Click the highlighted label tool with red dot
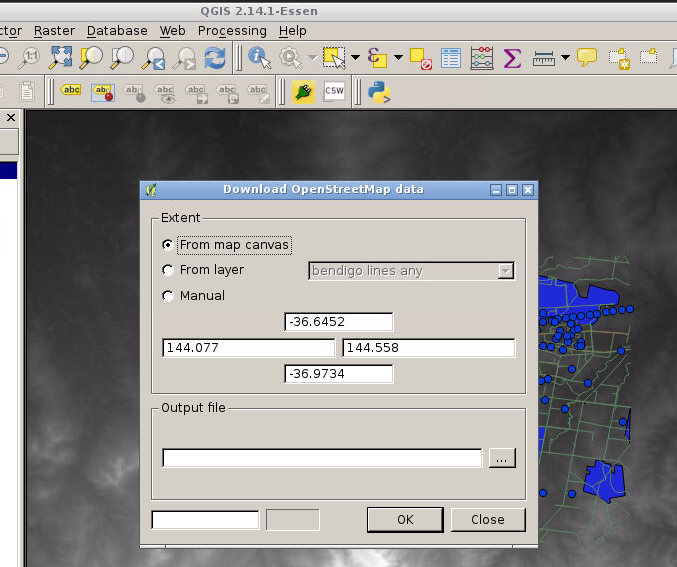This screenshot has width=677, height=567. coord(103,92)
